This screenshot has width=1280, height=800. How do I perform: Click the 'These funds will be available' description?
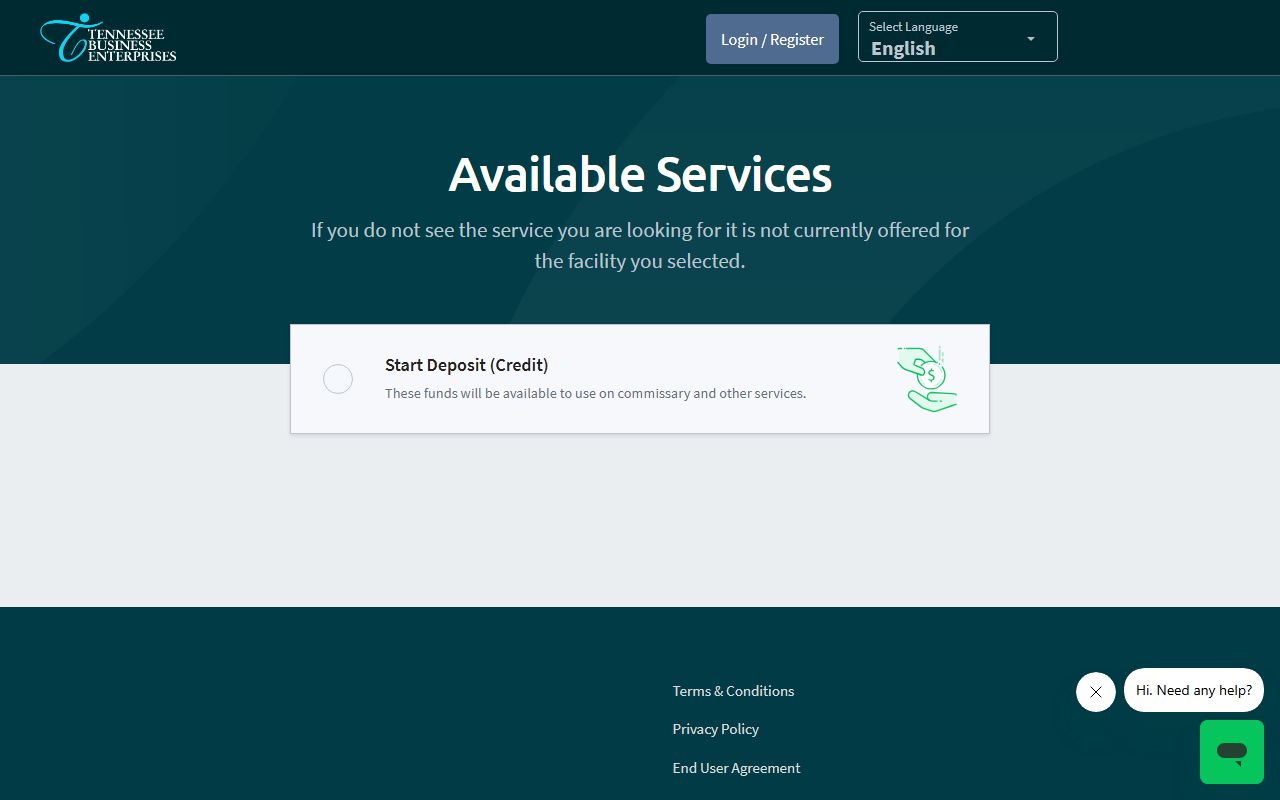click(x=595, y=393)
